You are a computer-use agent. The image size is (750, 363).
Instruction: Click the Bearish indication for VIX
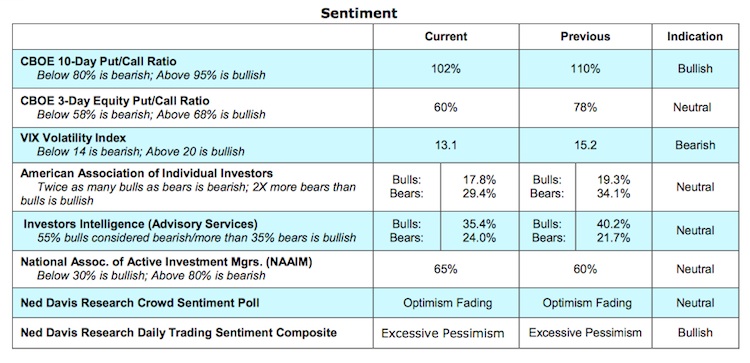(695, 145)
